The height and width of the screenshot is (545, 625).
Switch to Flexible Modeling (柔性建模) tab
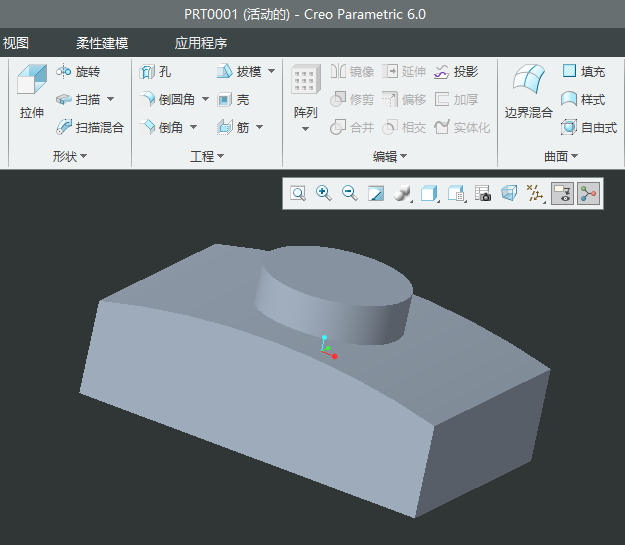[x=102, y=43]
